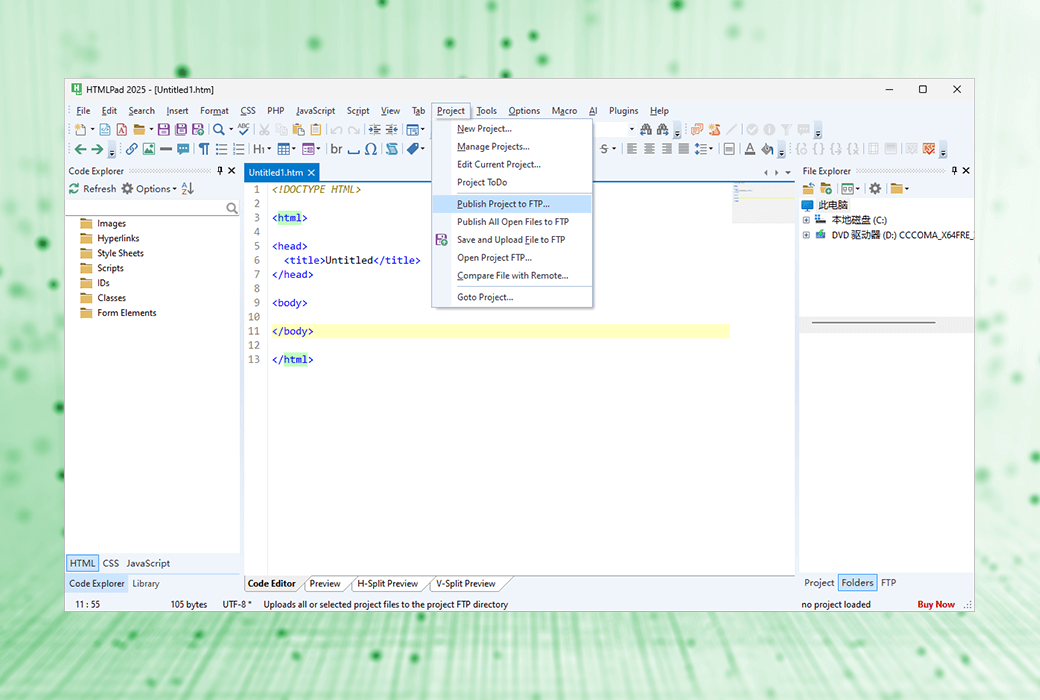Screen dimensions: 1040x700
Task: Switch to H-Split Preview tab
Action: click(387, 584)
